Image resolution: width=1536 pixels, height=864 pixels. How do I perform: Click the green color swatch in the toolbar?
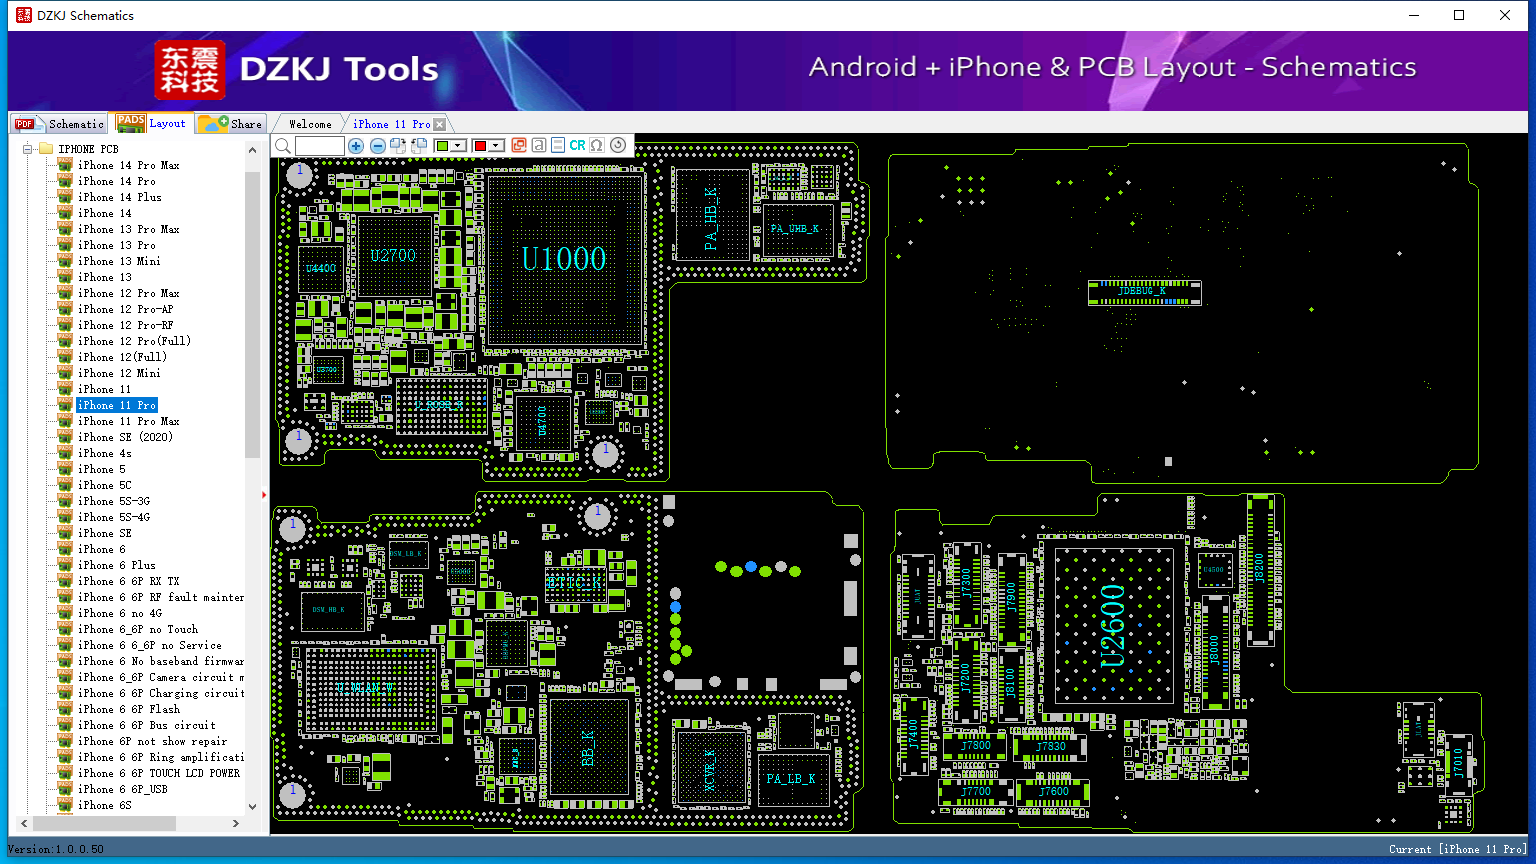[443, 146]
